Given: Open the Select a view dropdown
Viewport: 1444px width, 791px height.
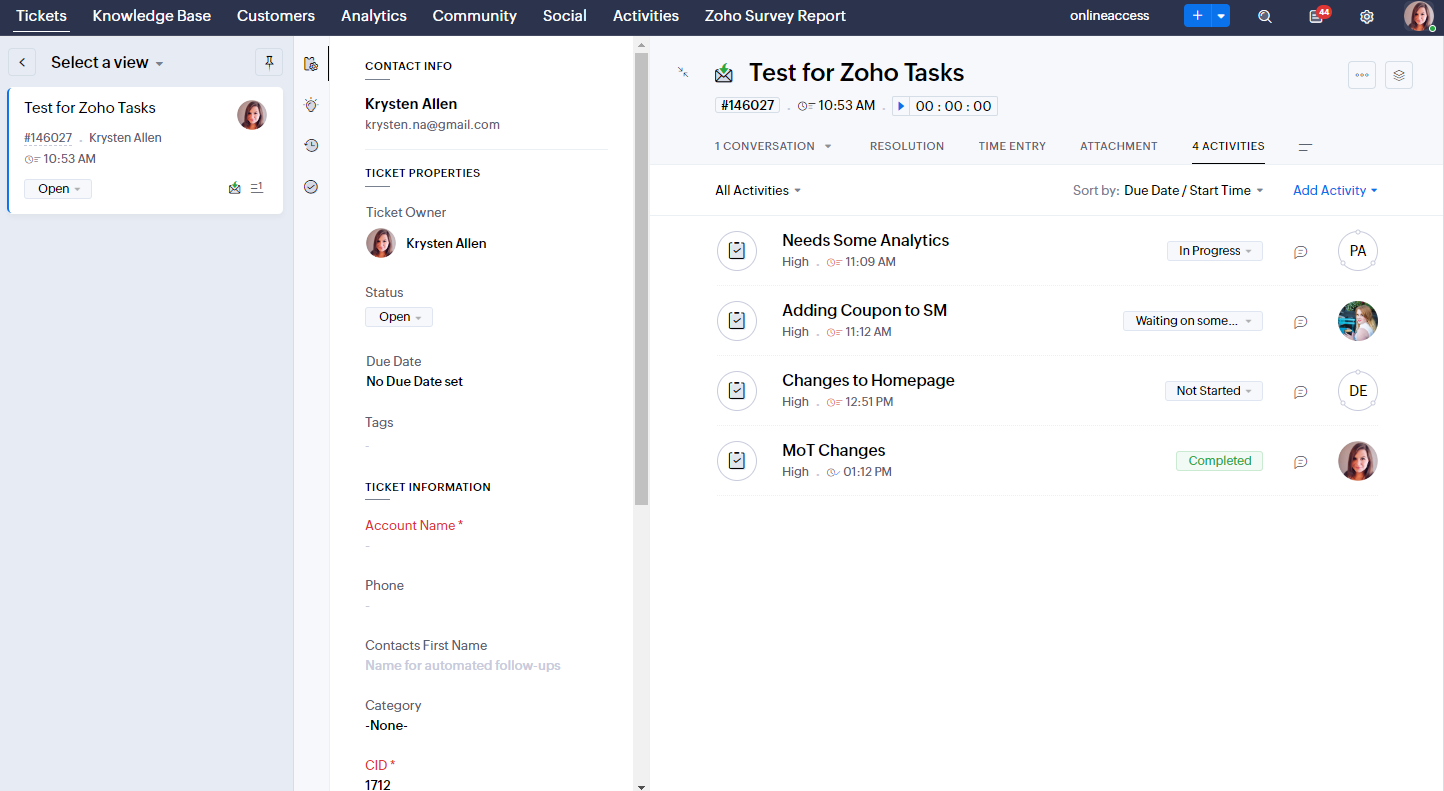Looking at the screenshot, I should coord(107,62).
